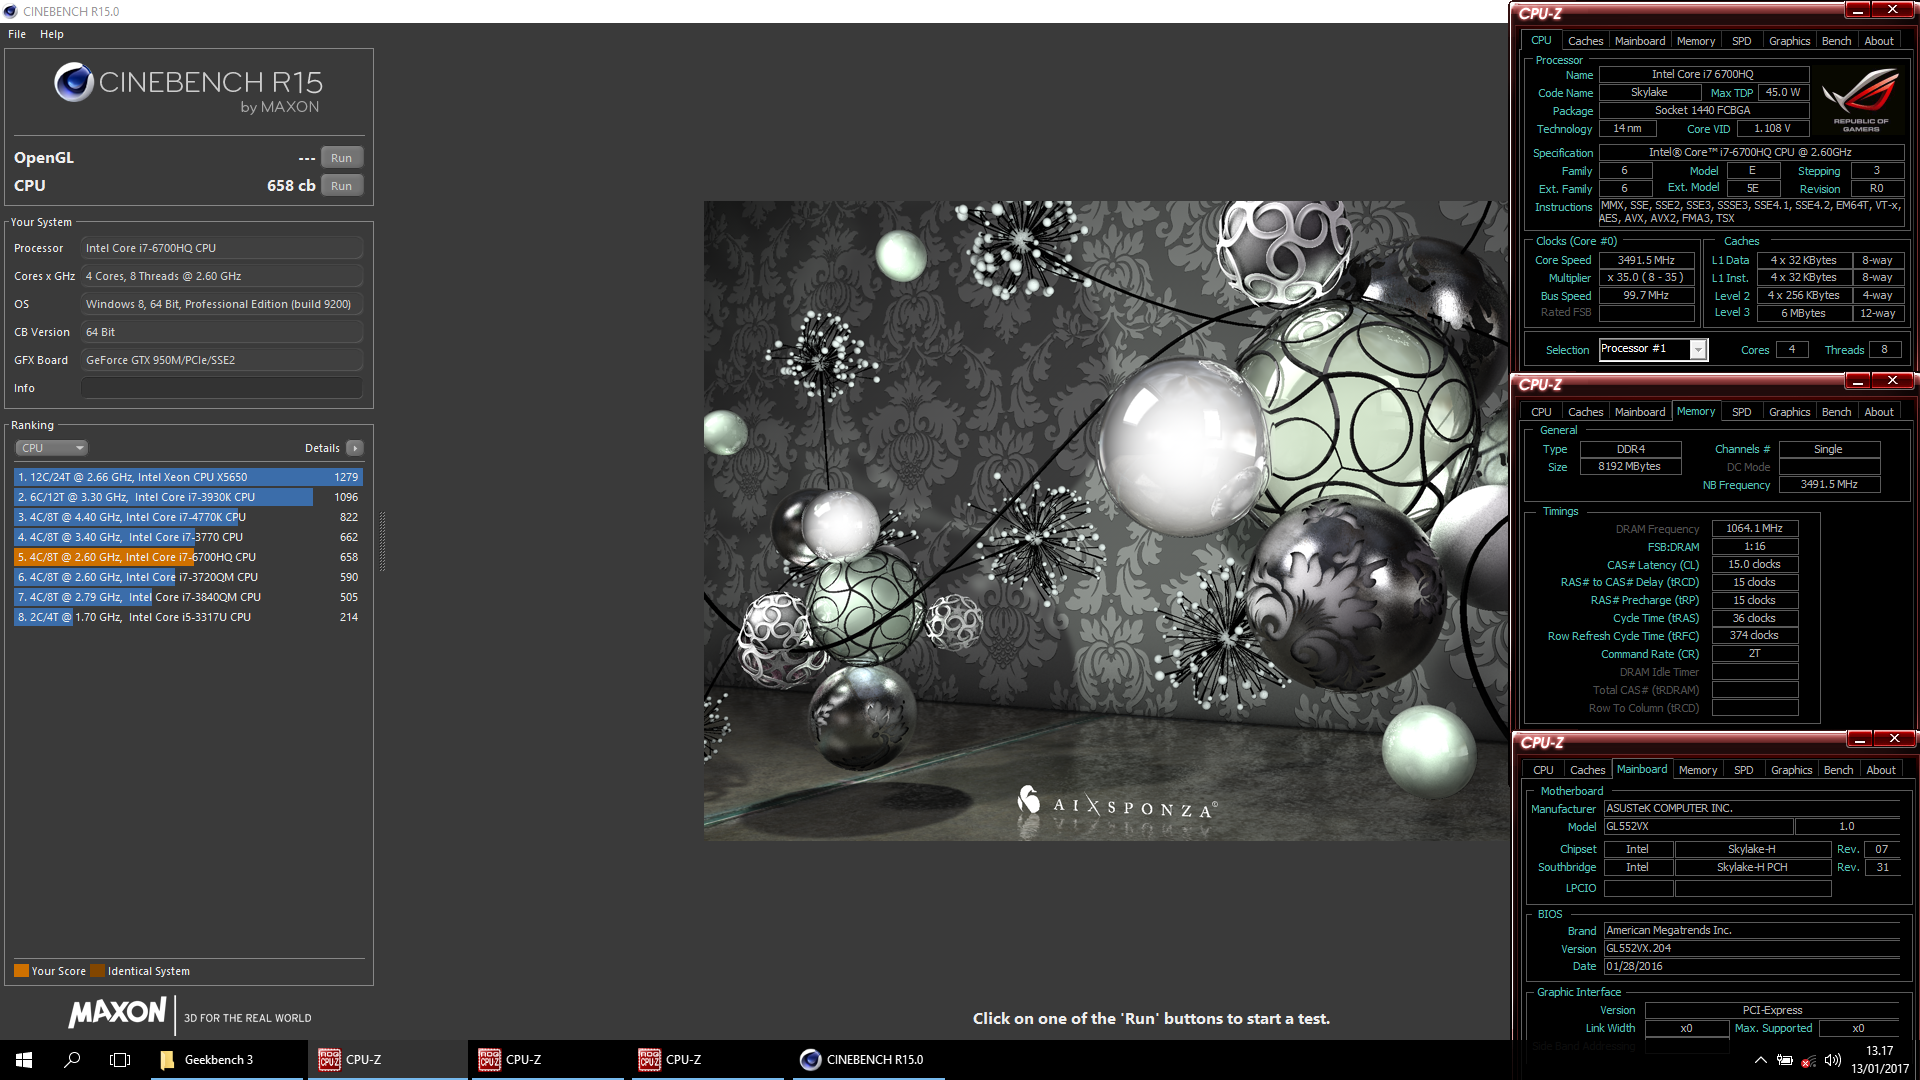Select ranking row Intel Core i7-3770 CPU
Image resolution: width=1920 pixels, height=1080 pixels.
[188, 537]
